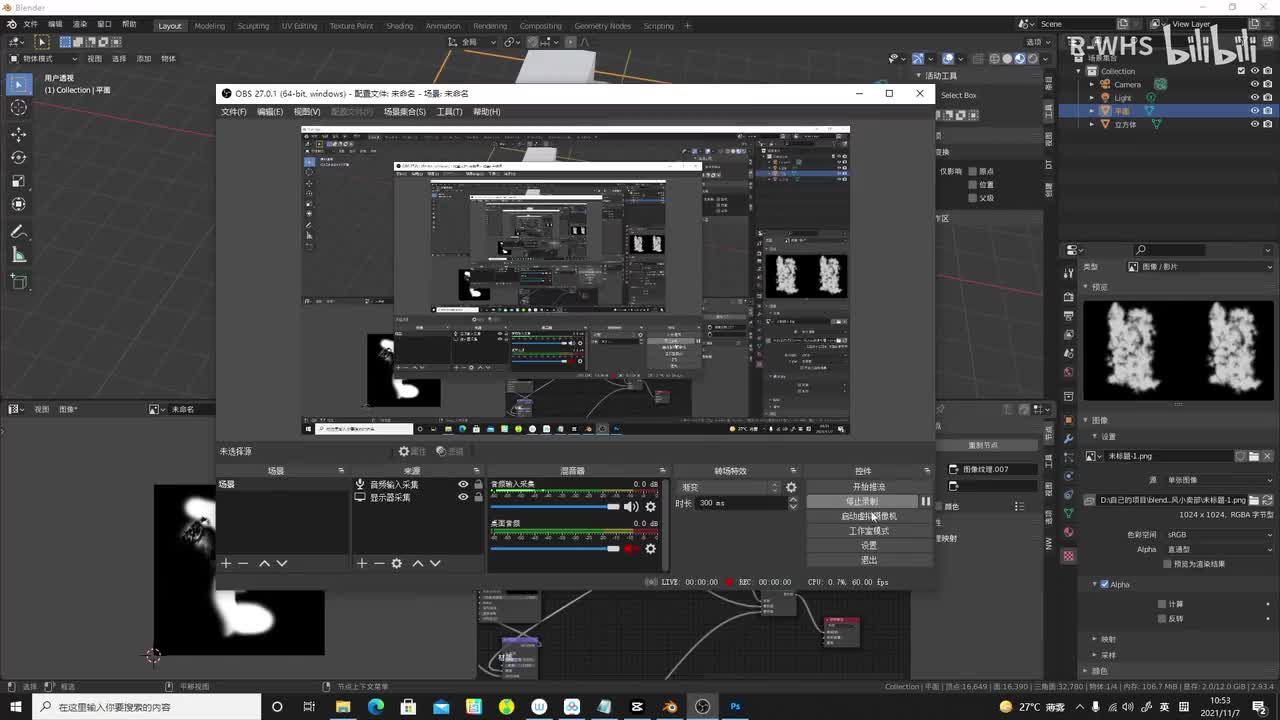
Task: Open Photoshop from the Windows taskbar
Action: click(735, 707)
